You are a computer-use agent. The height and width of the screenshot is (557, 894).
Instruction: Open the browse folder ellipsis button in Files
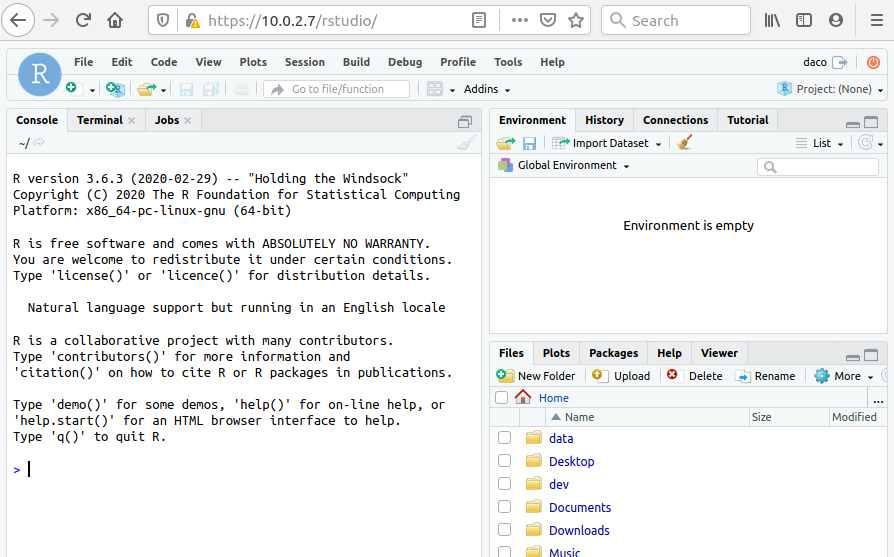(x=878, y=399)
